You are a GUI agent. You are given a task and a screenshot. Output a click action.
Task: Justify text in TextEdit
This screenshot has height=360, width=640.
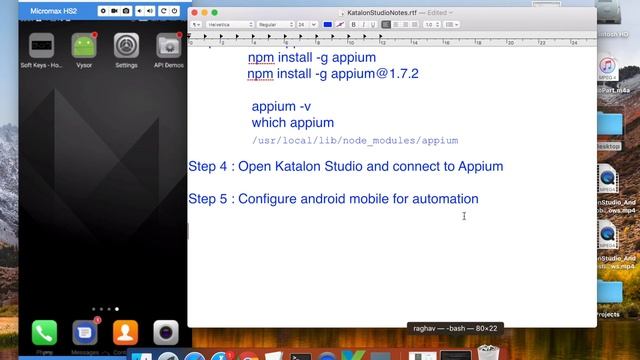[x=414, y=24]
